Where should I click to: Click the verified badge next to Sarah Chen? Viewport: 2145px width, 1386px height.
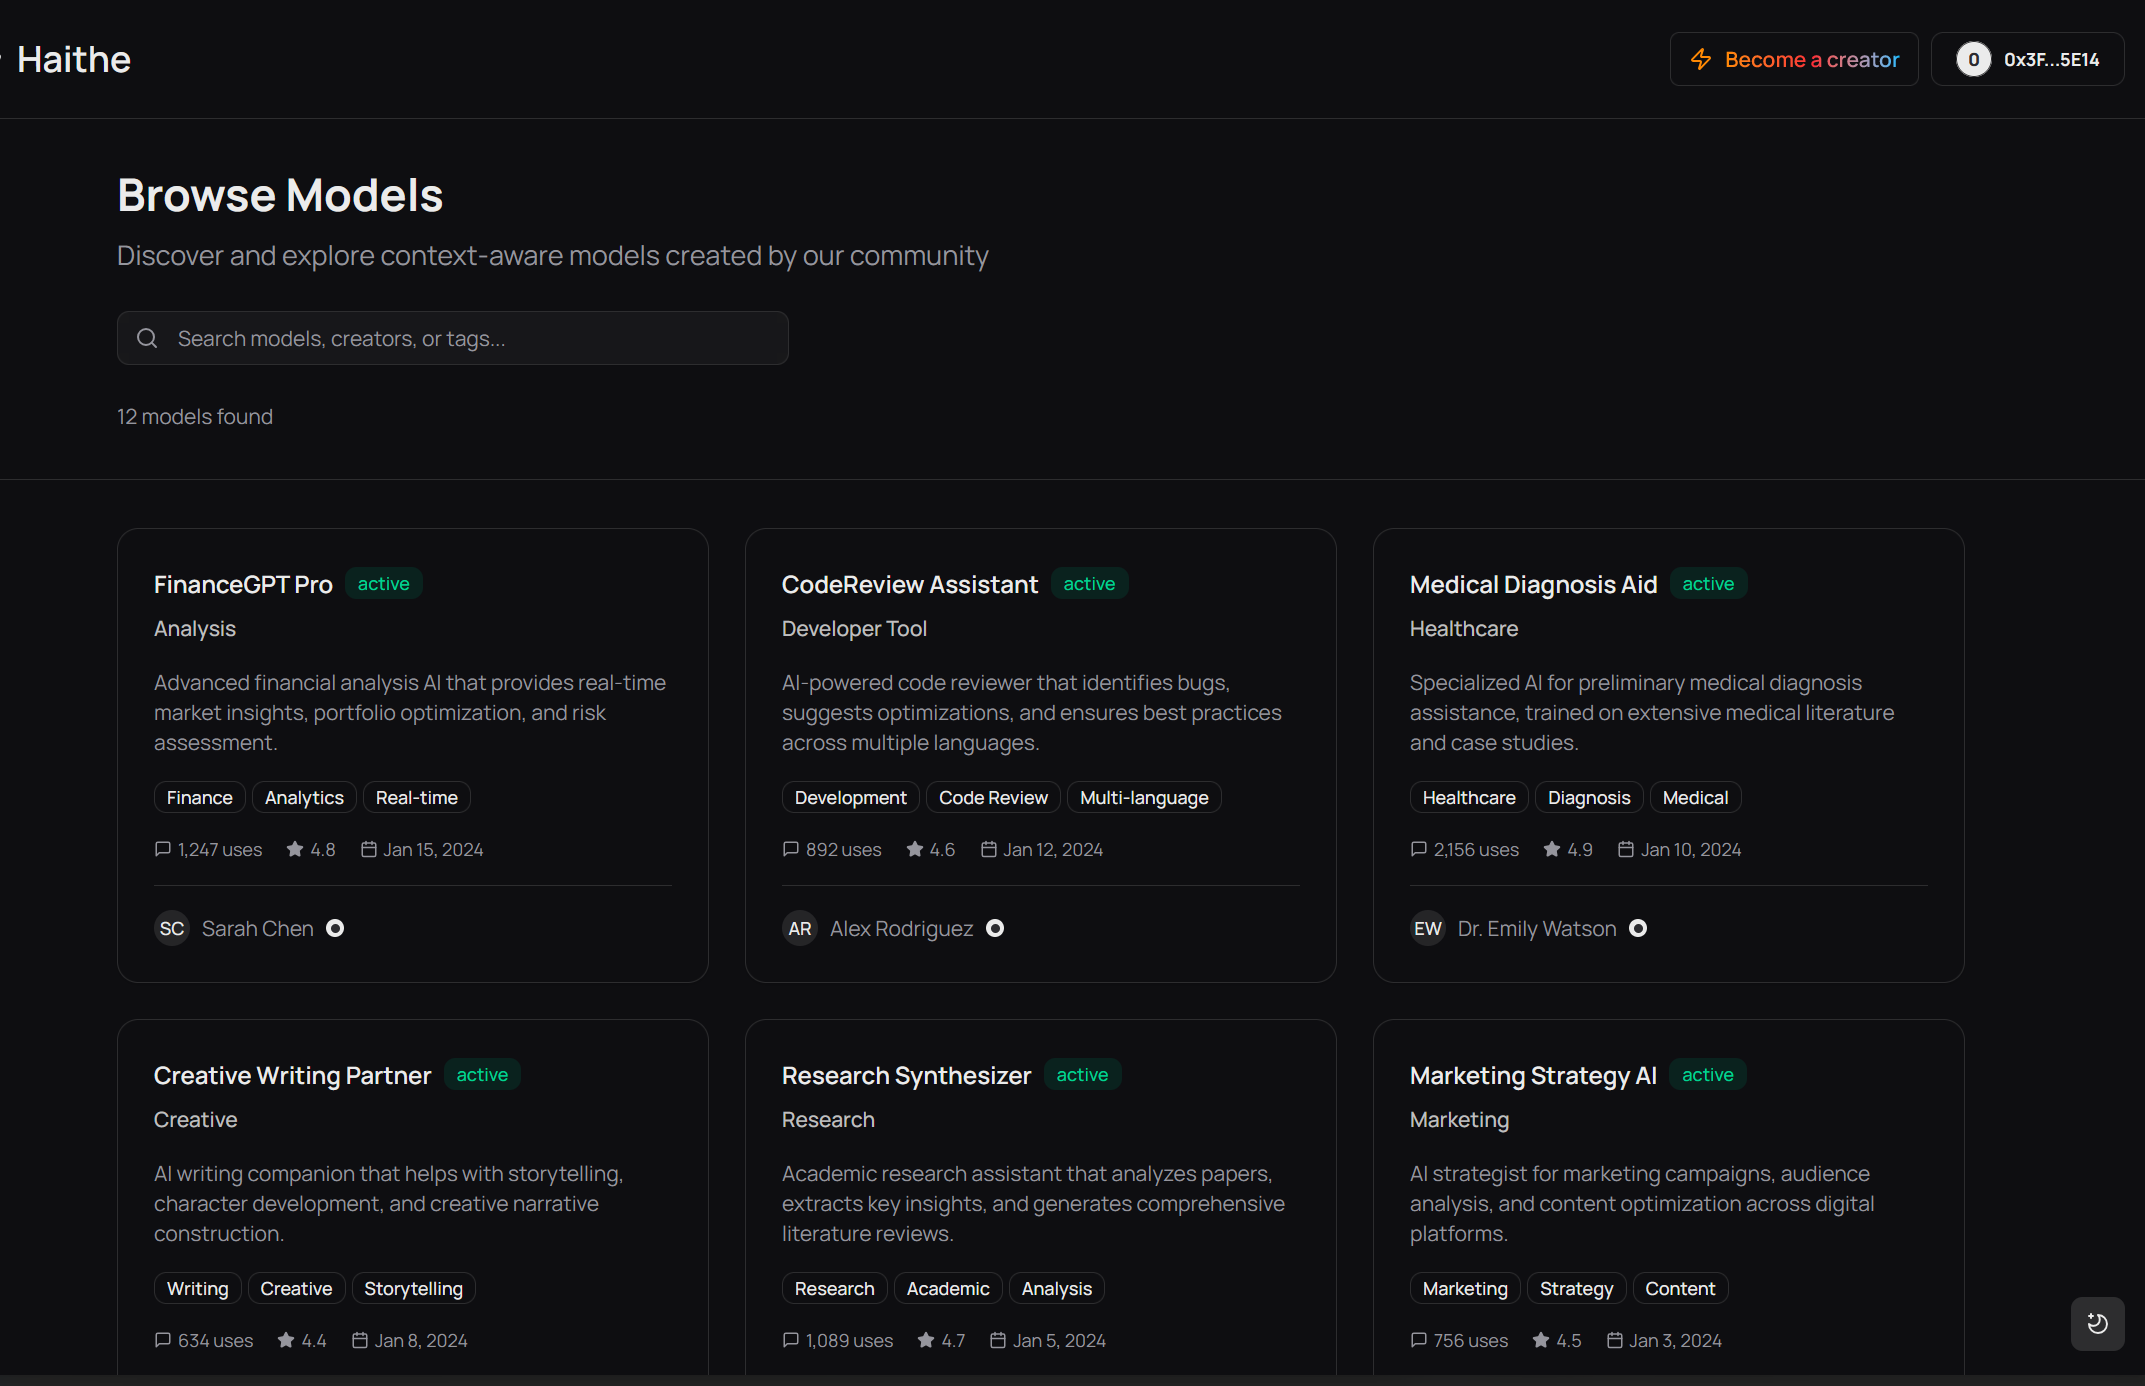tap(335, 928)
